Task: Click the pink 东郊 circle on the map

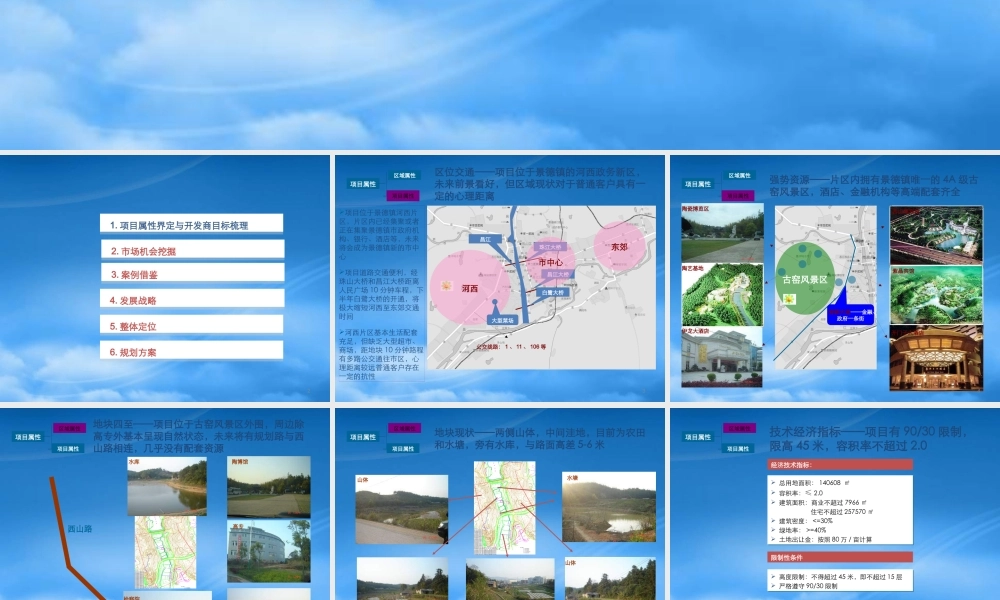Action: [x=619, y=247]
